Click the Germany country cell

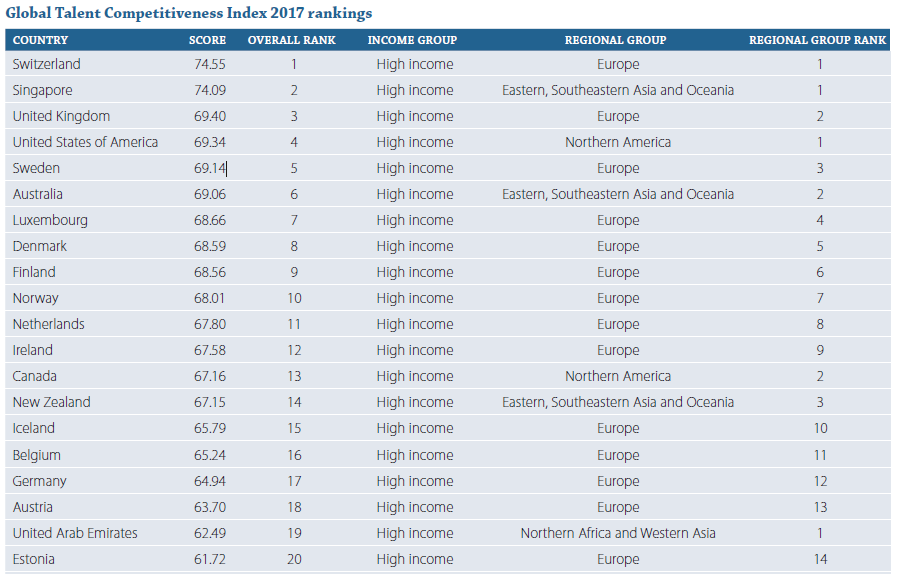tap(40, 481)
